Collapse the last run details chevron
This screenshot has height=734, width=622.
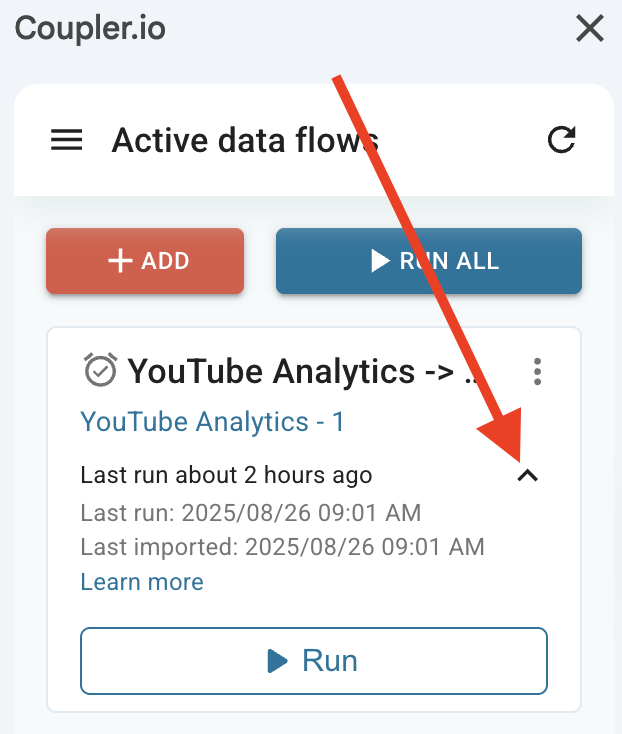528,476
